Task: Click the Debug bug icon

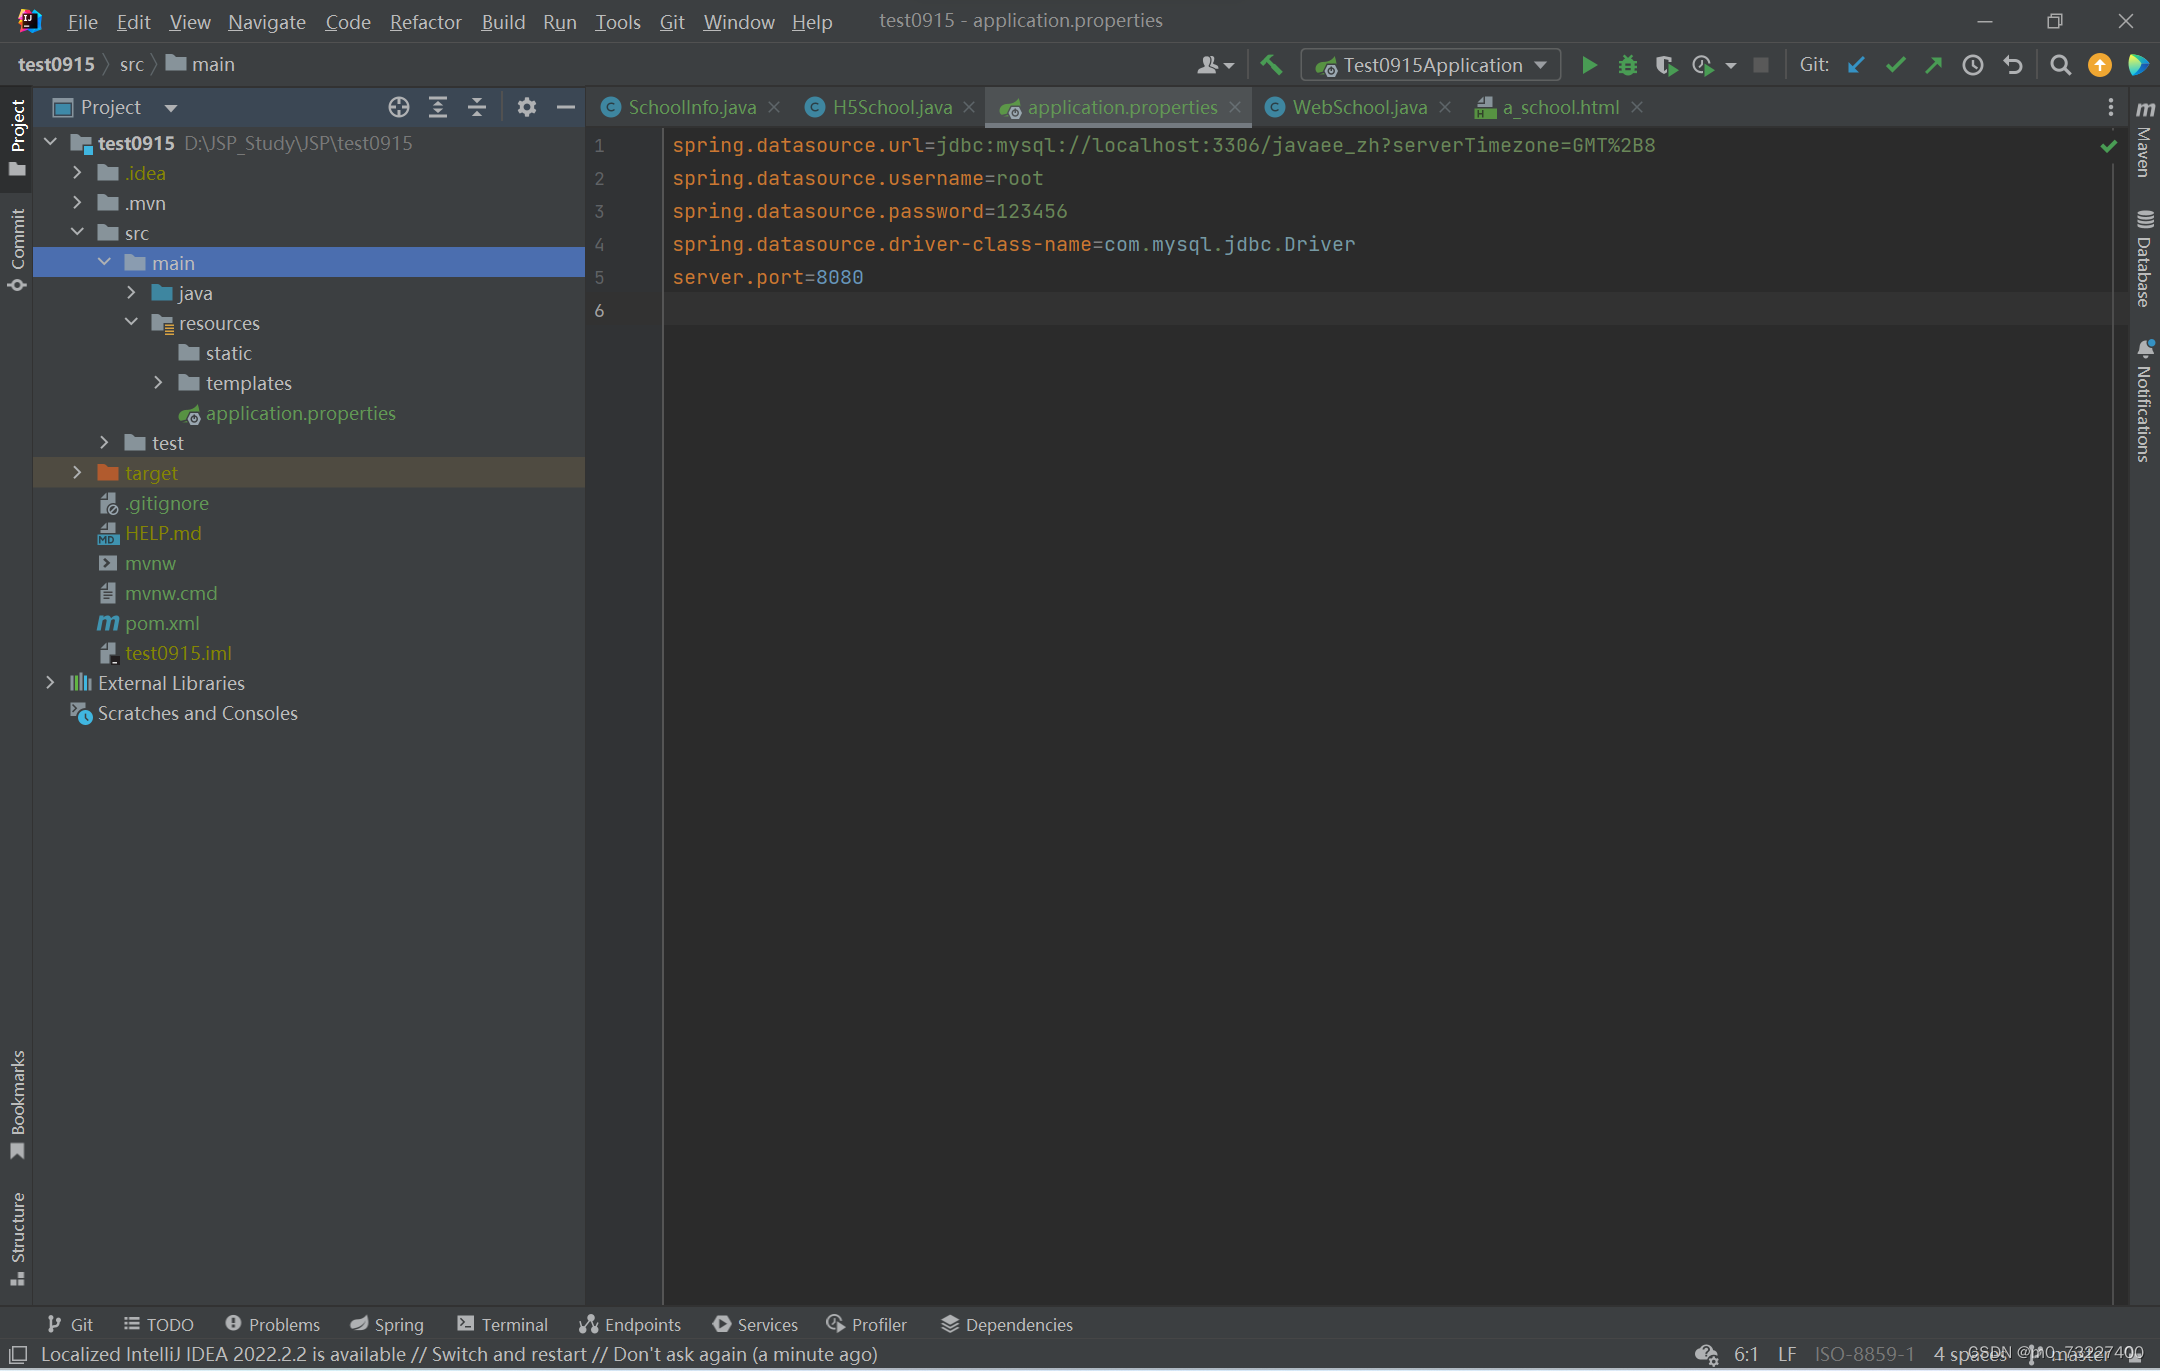Action: point(1627,65)
